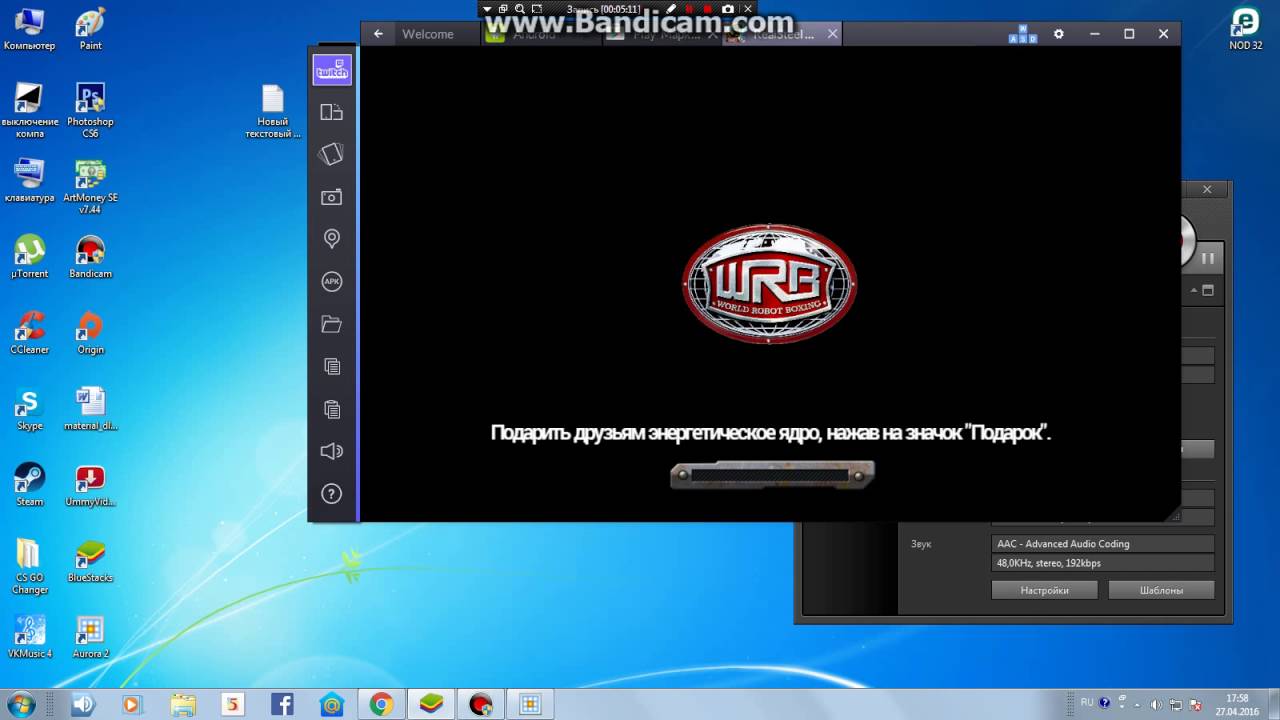Open the Twitch streaming panel in BlueStacks sidebar
The height and width of the screenshot is (720, 1280).
point(332,70)
